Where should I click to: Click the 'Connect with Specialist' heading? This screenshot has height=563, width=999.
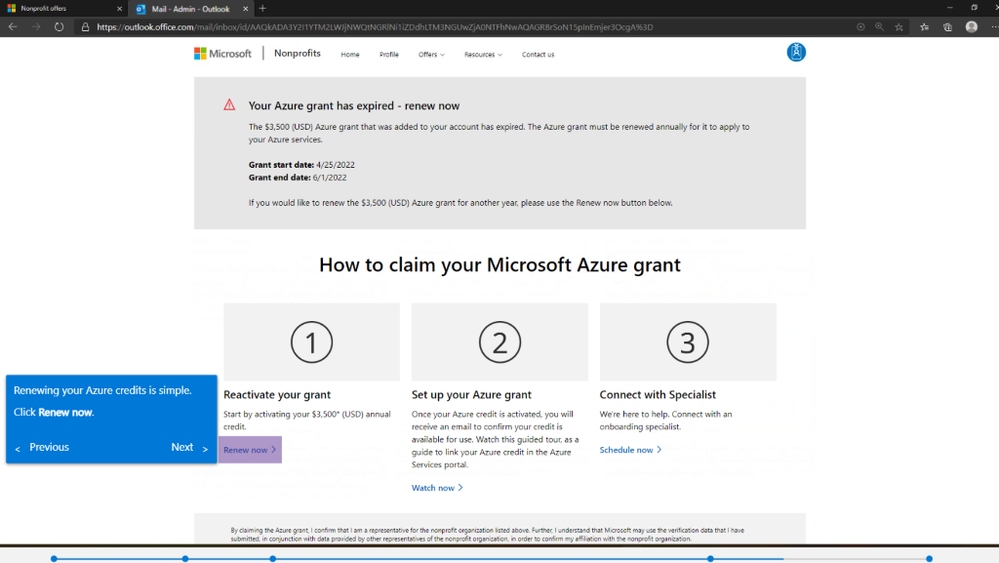point(658,395)
